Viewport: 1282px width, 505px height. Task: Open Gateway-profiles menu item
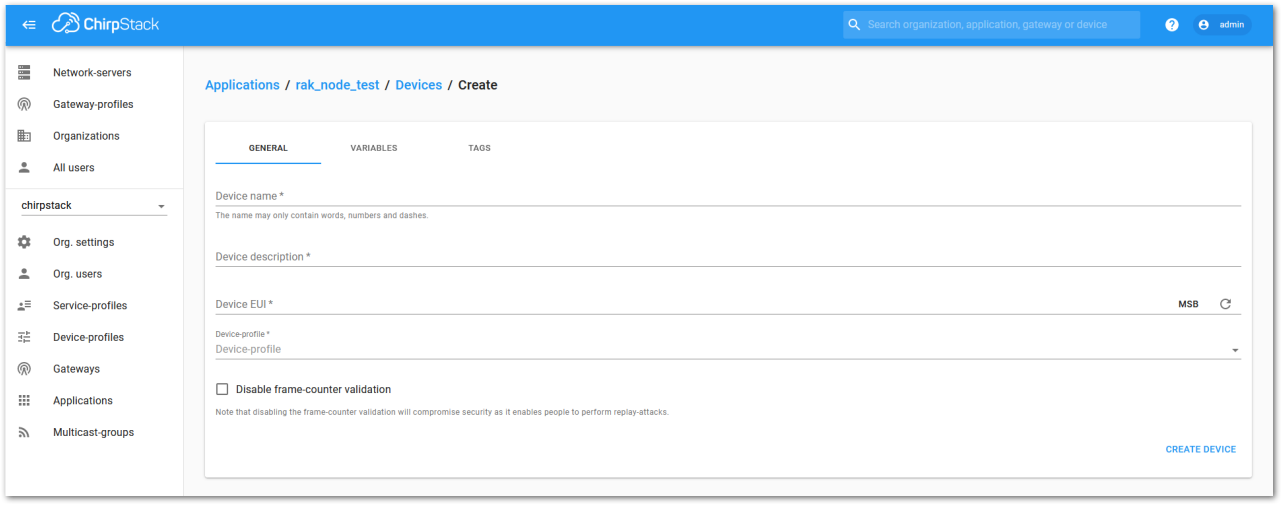coord(94,104)
